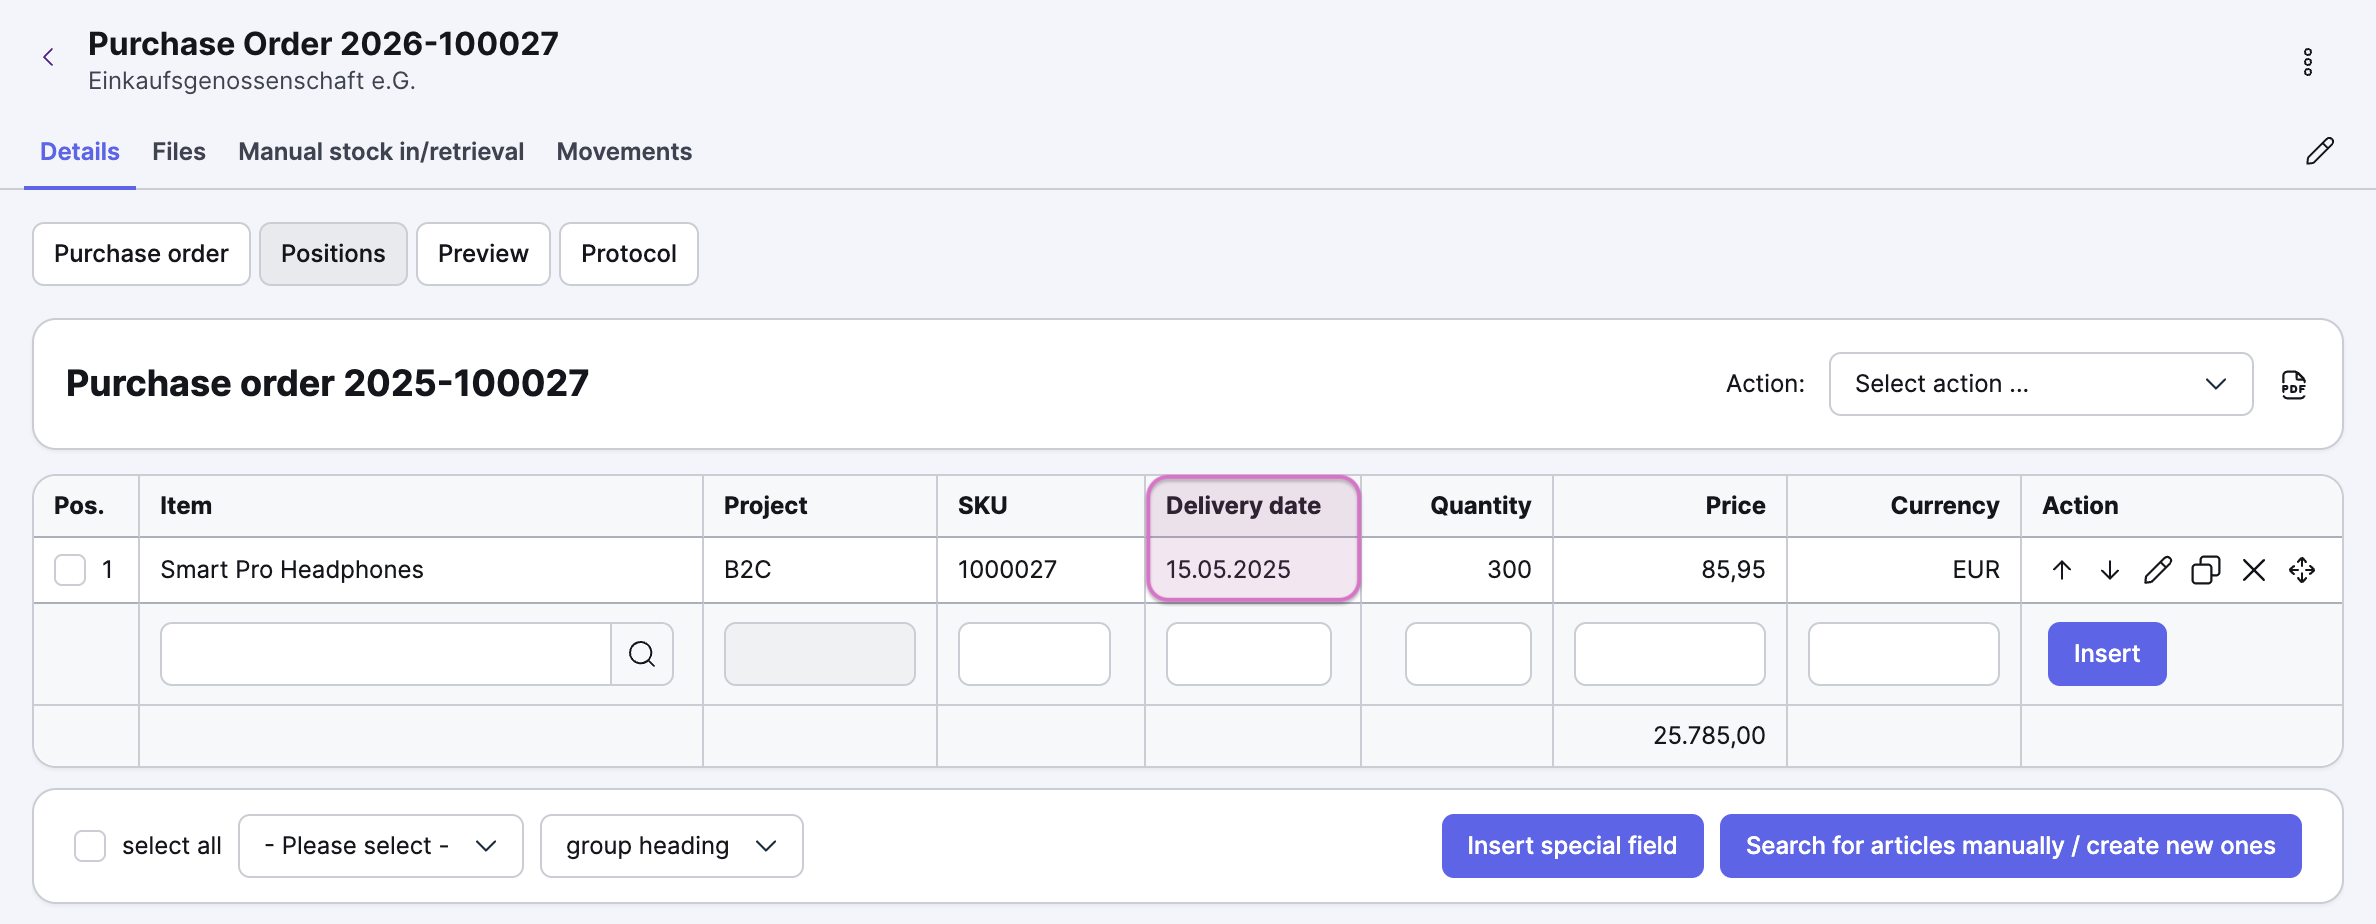Move position 1 up with arrow
The width and height of the screenshot is (2376, 924).
[2061, 570]
